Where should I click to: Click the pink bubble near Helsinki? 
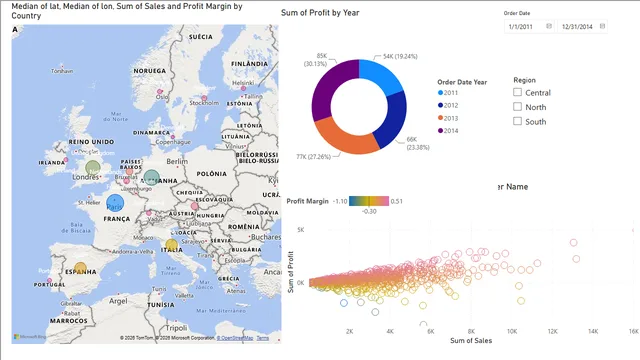[x=243, y=88]
